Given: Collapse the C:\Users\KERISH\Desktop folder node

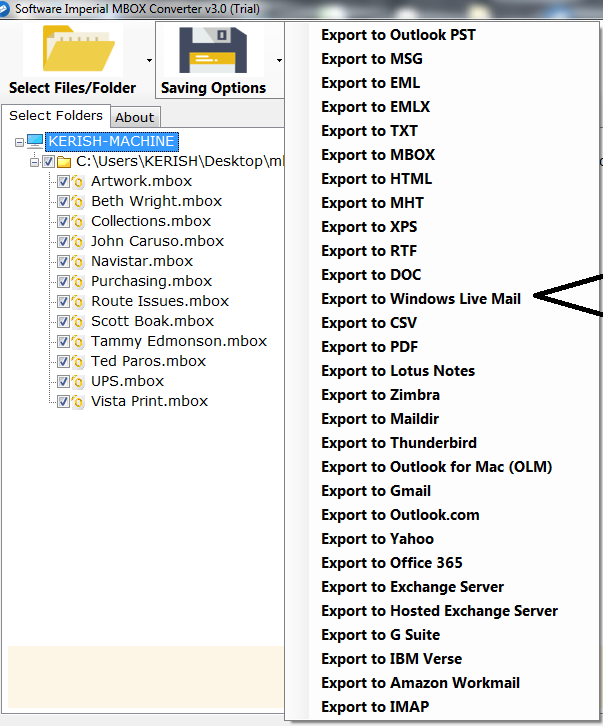Looking at the screenshot, I should pos(34,162).
